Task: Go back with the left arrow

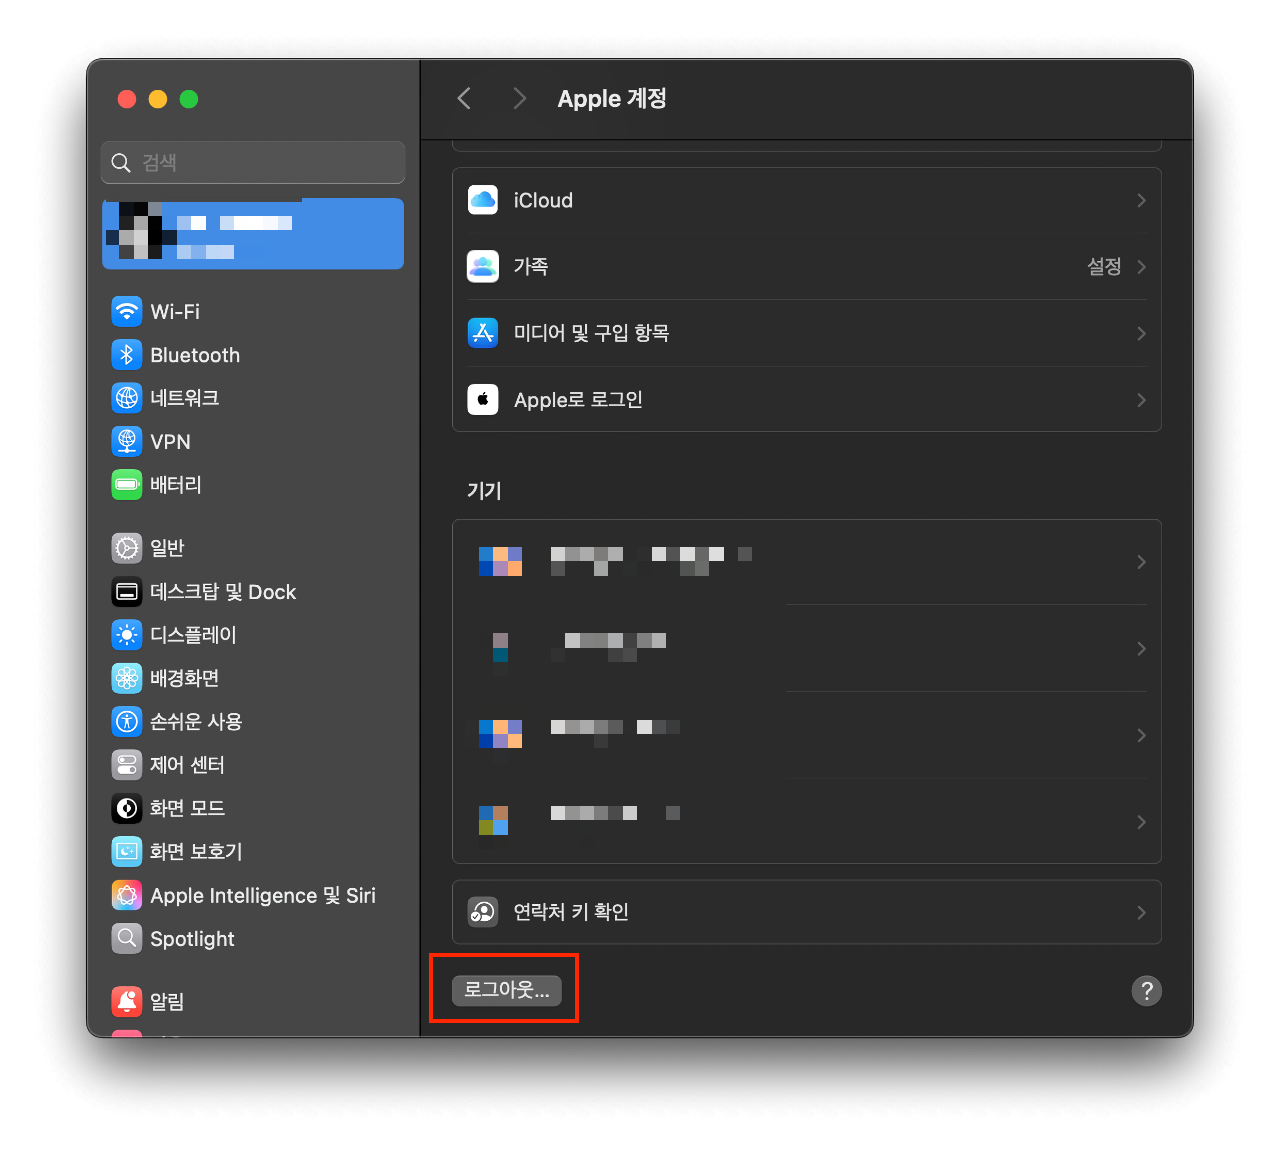Action: coord(464,98)
